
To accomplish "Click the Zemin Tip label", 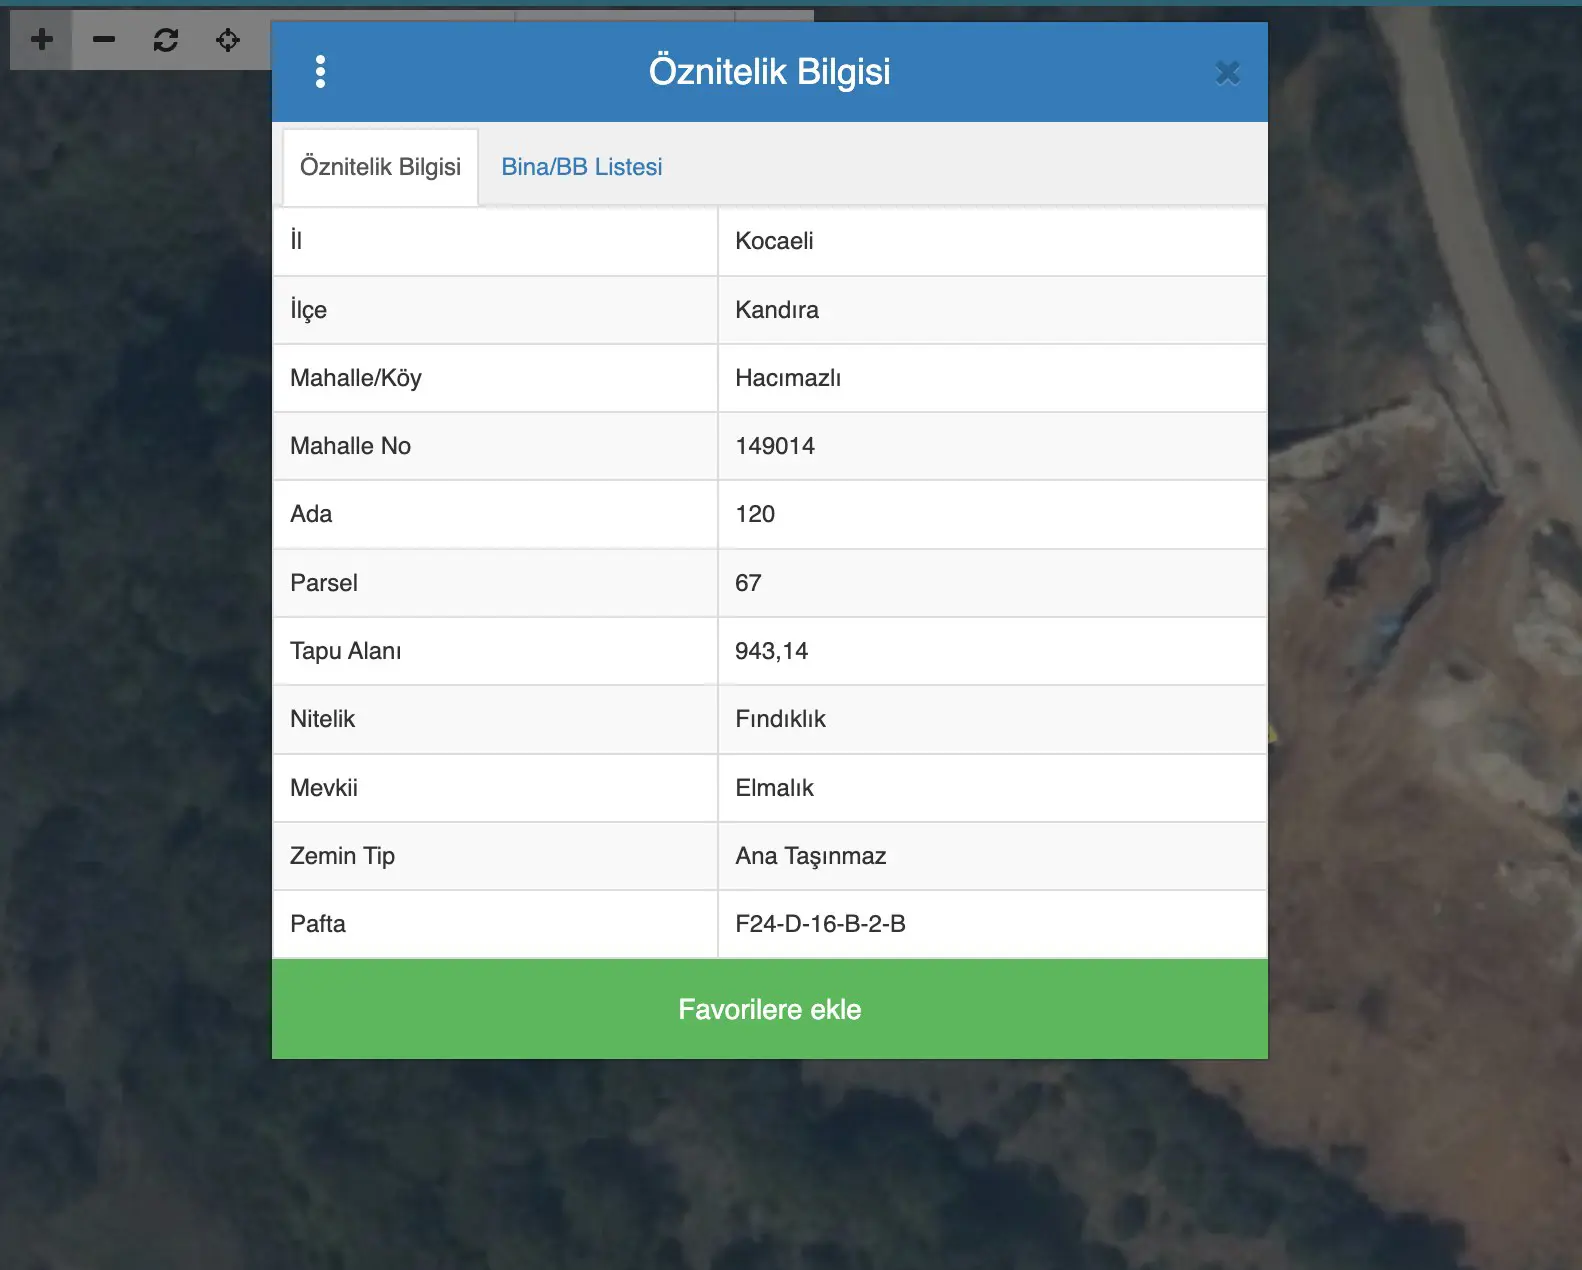I will pyautogui.click(x=342, y=856).
